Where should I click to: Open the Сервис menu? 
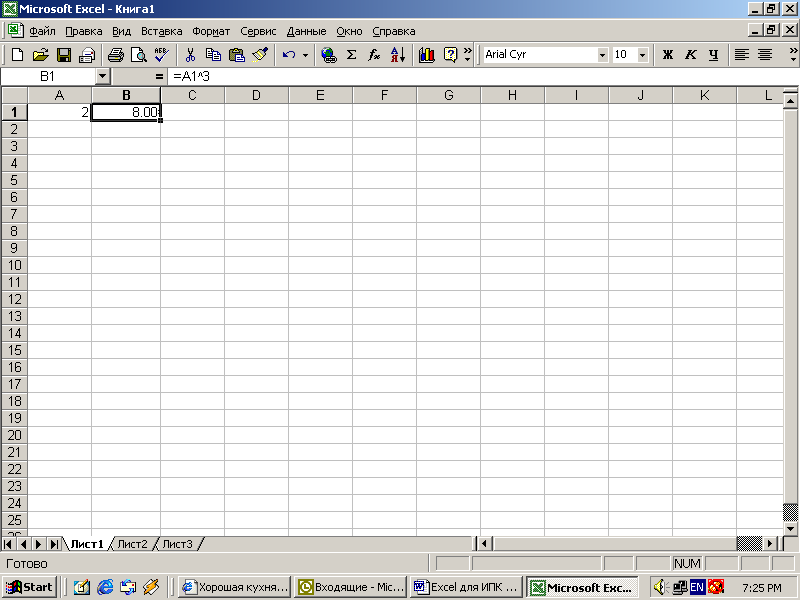point(258,31)
